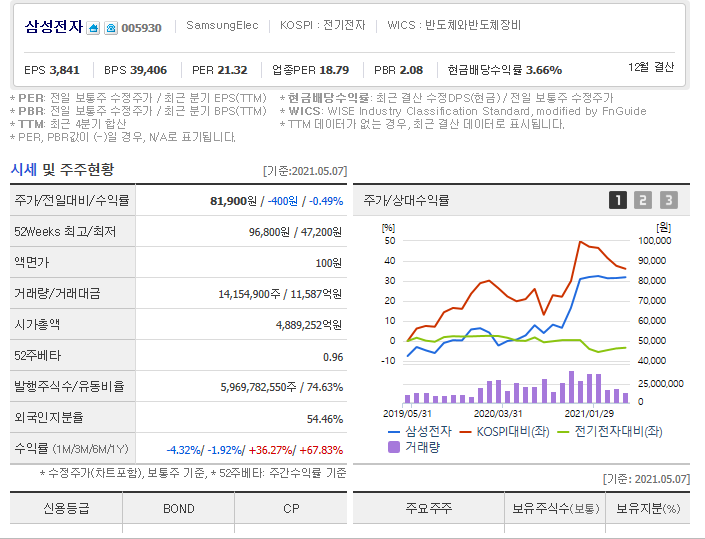Click the 주요주주 column header
705x539 pixels.
tap(428, 508)
